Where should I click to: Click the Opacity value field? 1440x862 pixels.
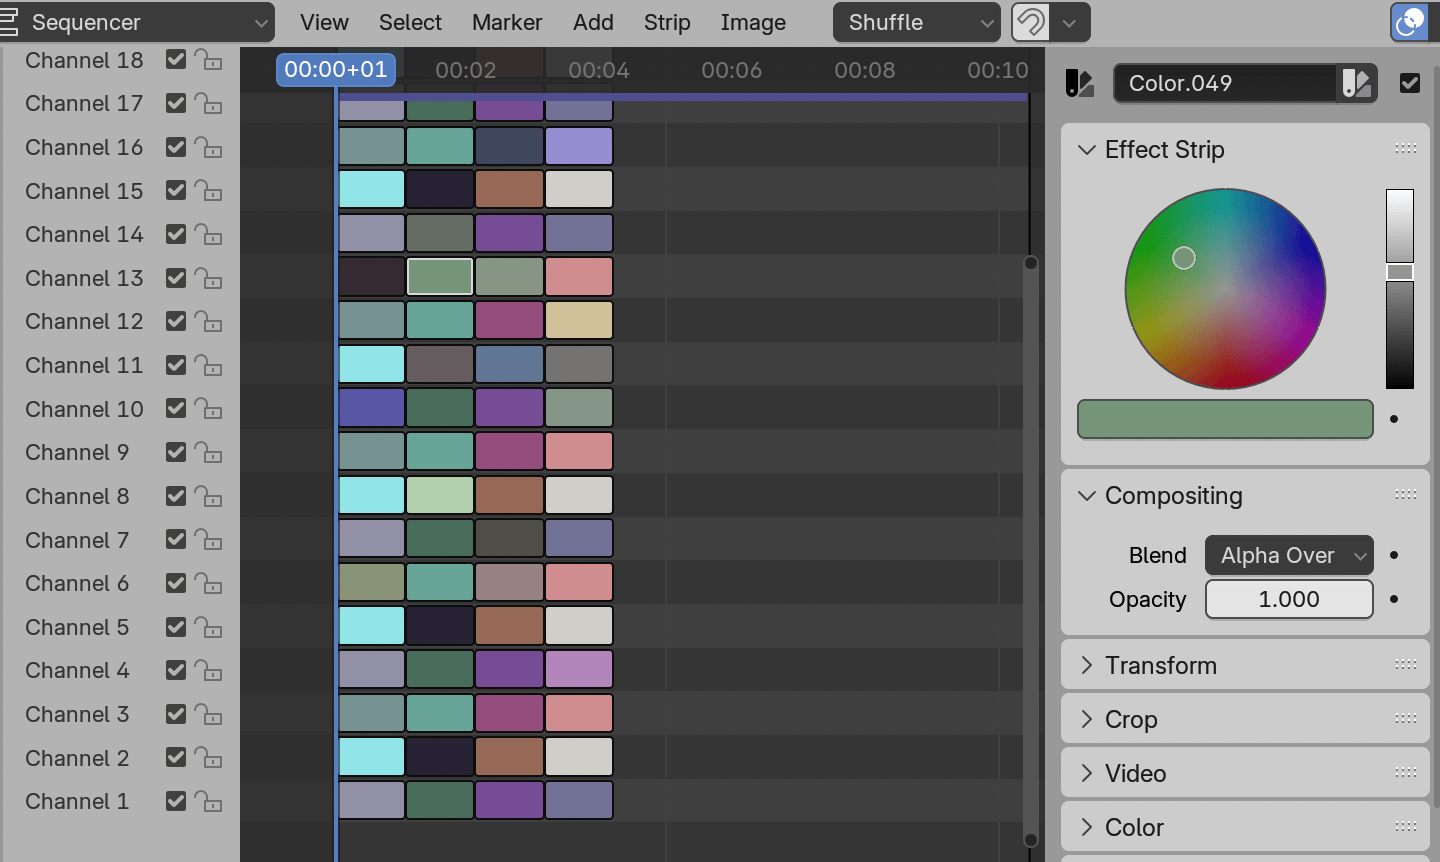[1289, 599]
